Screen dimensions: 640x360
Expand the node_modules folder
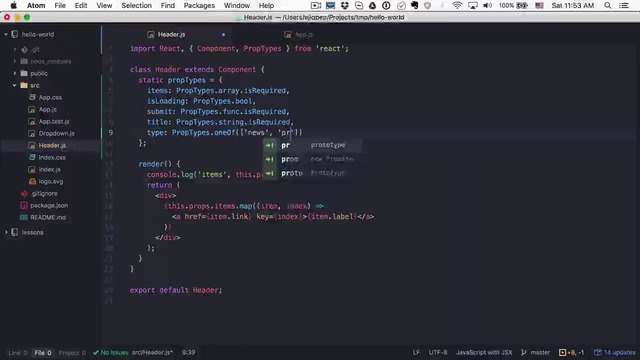click(x=15, y=61)
